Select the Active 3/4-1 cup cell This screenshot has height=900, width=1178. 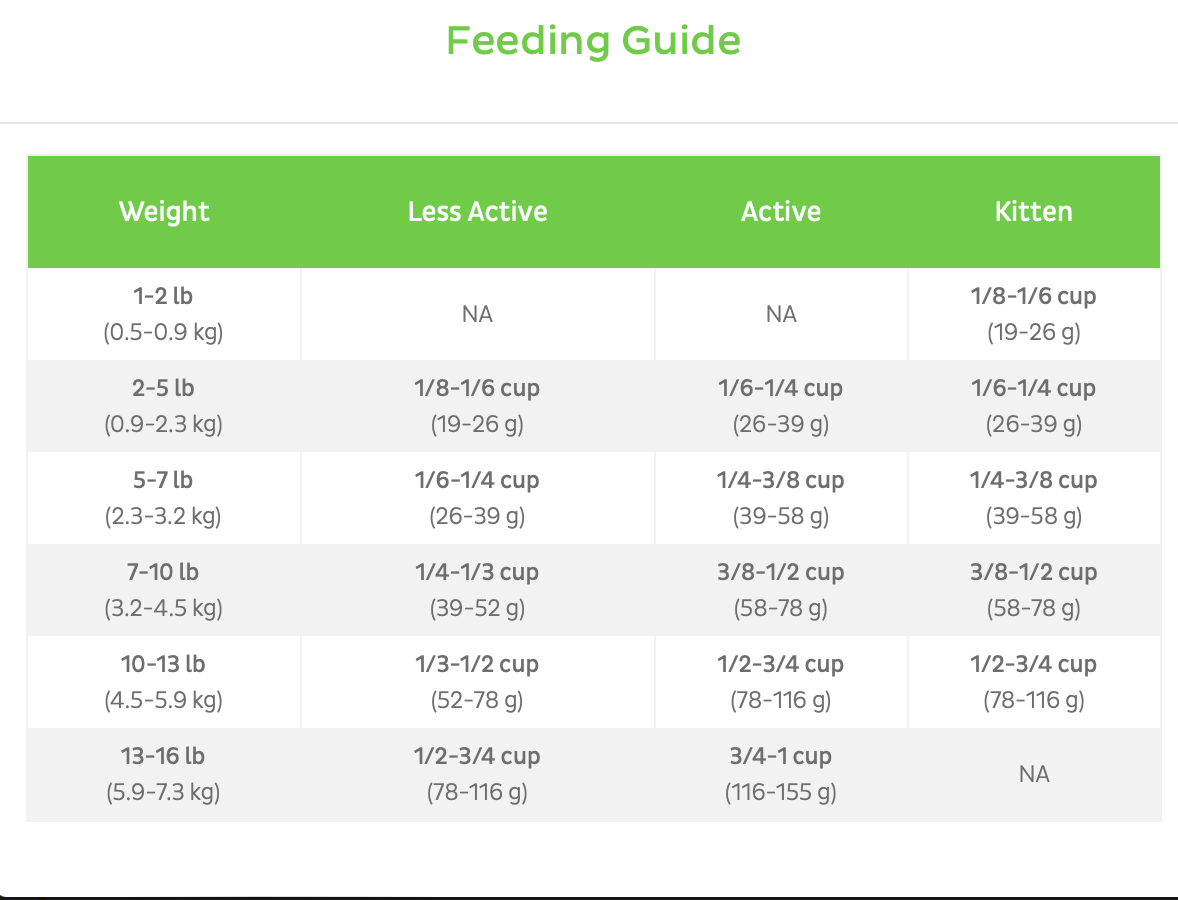coord(781,774)
